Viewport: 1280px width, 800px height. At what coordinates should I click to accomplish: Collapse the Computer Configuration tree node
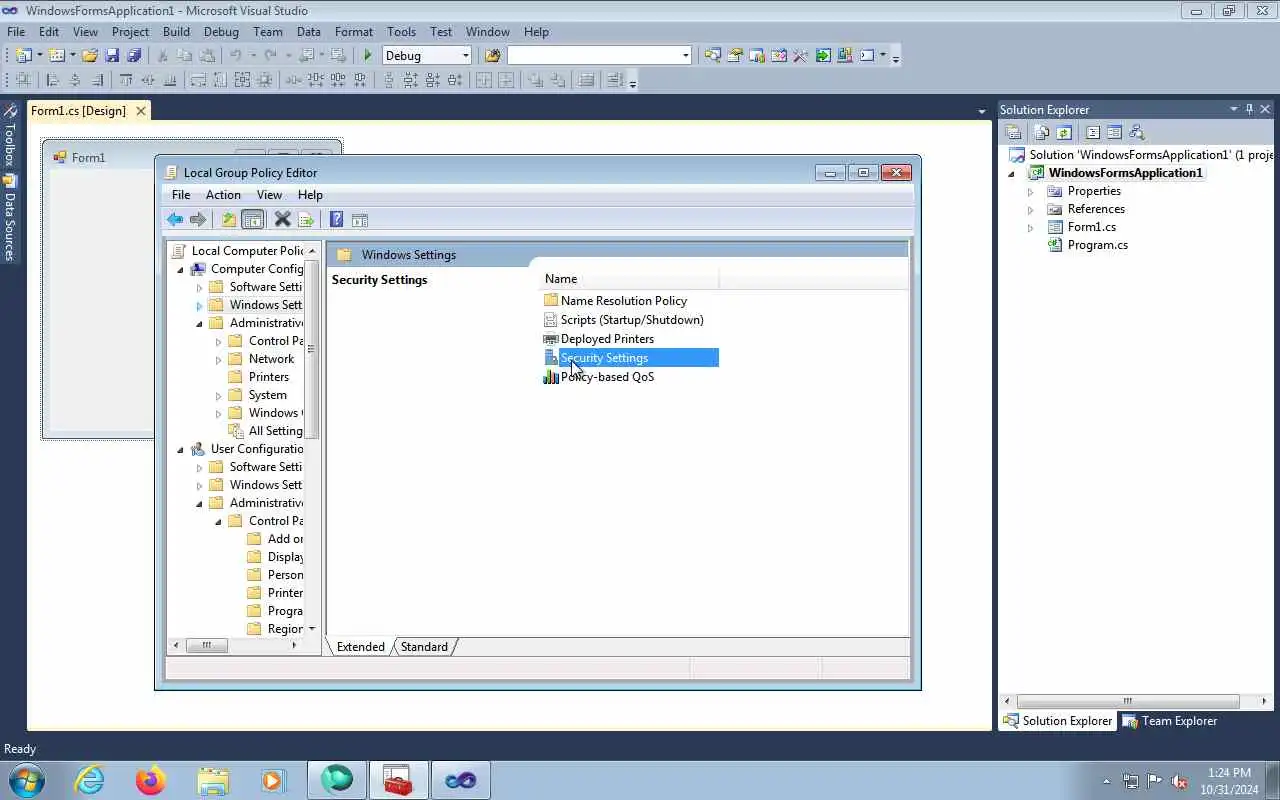(181, 269)
